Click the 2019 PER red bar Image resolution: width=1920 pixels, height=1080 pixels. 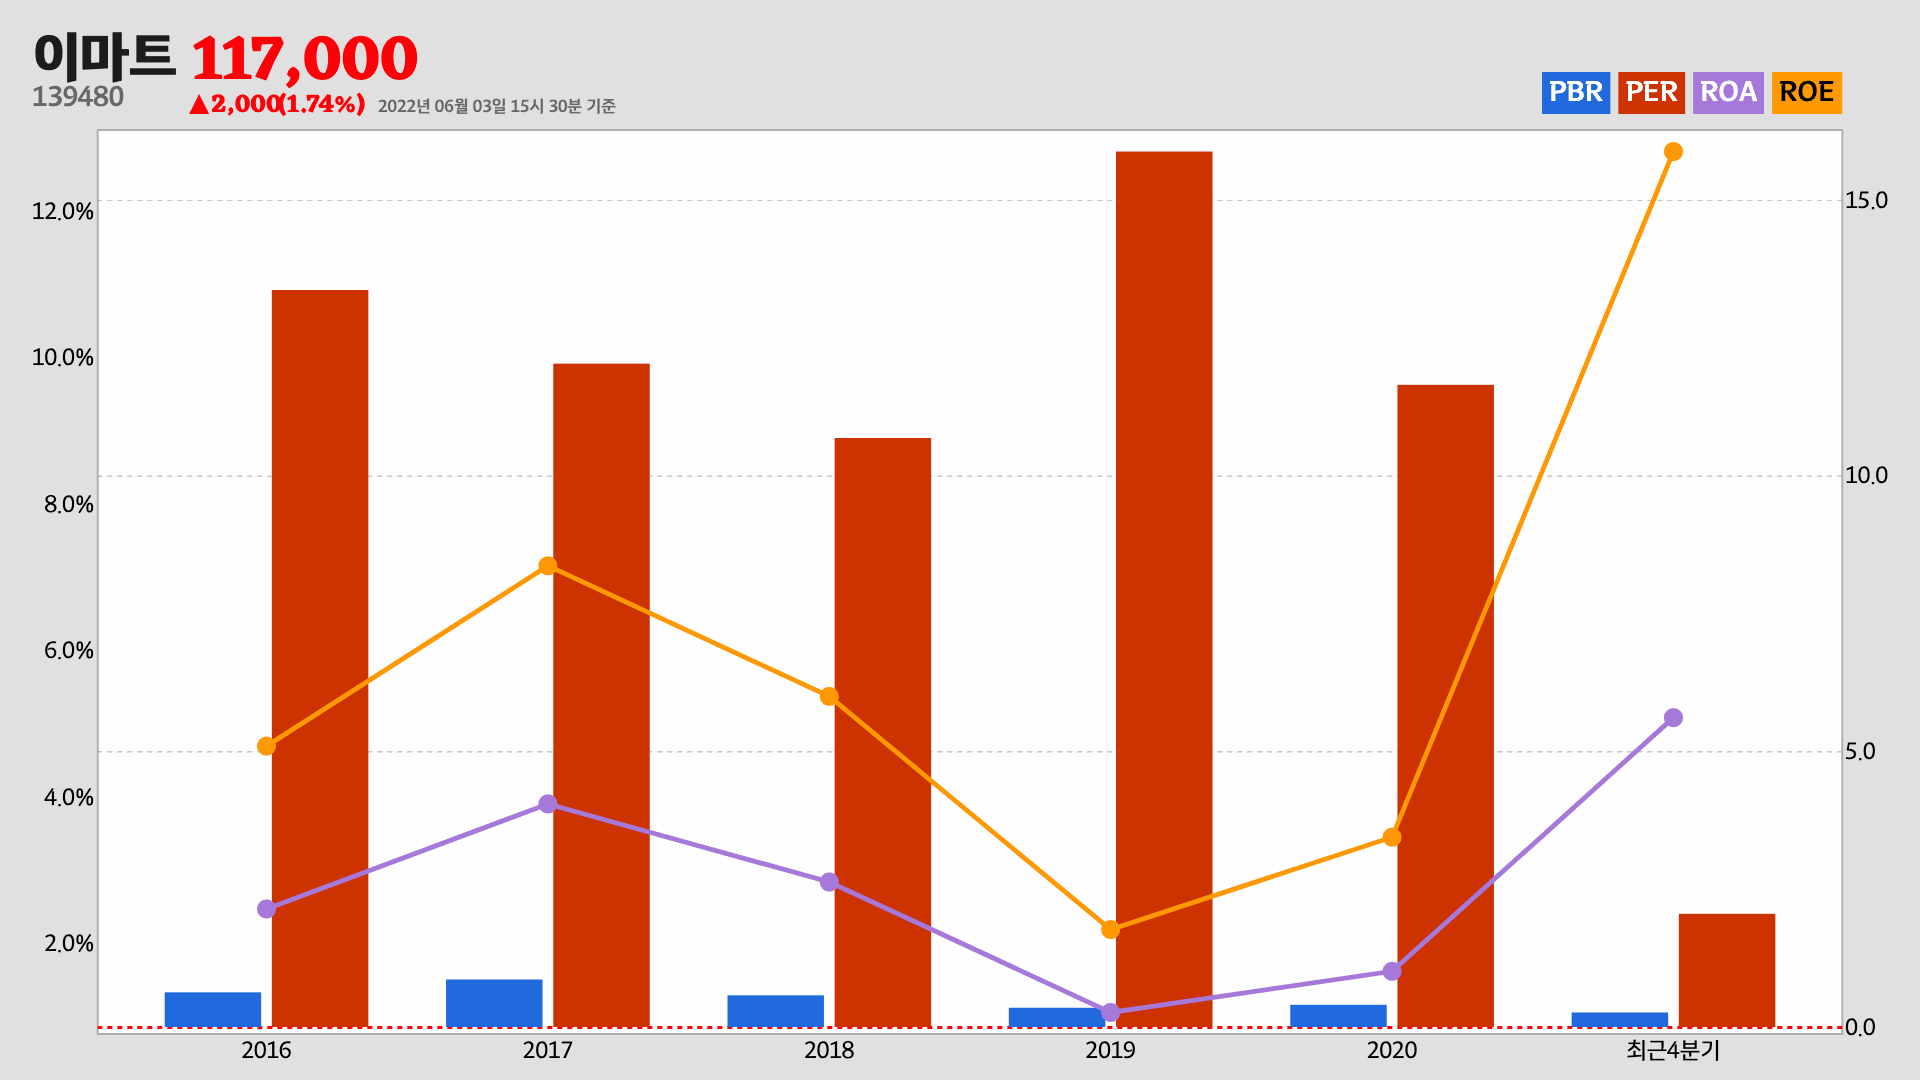coord(1164,589)
